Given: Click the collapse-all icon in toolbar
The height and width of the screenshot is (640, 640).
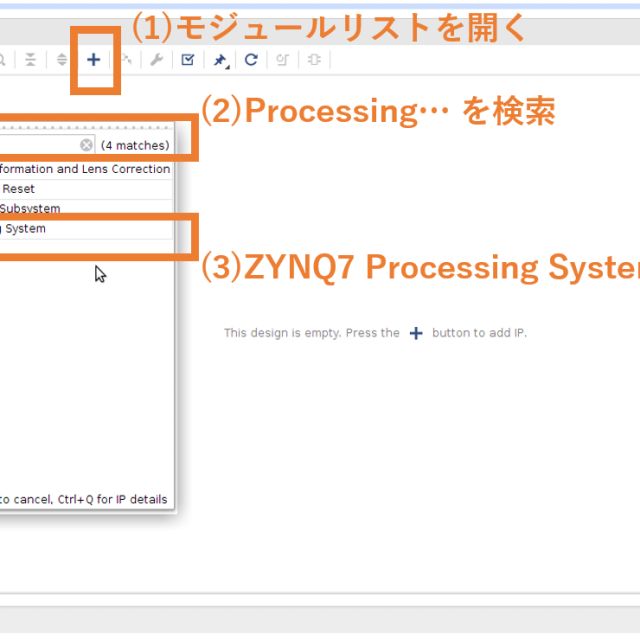Looking at the screenshot, I should point(30,60).
